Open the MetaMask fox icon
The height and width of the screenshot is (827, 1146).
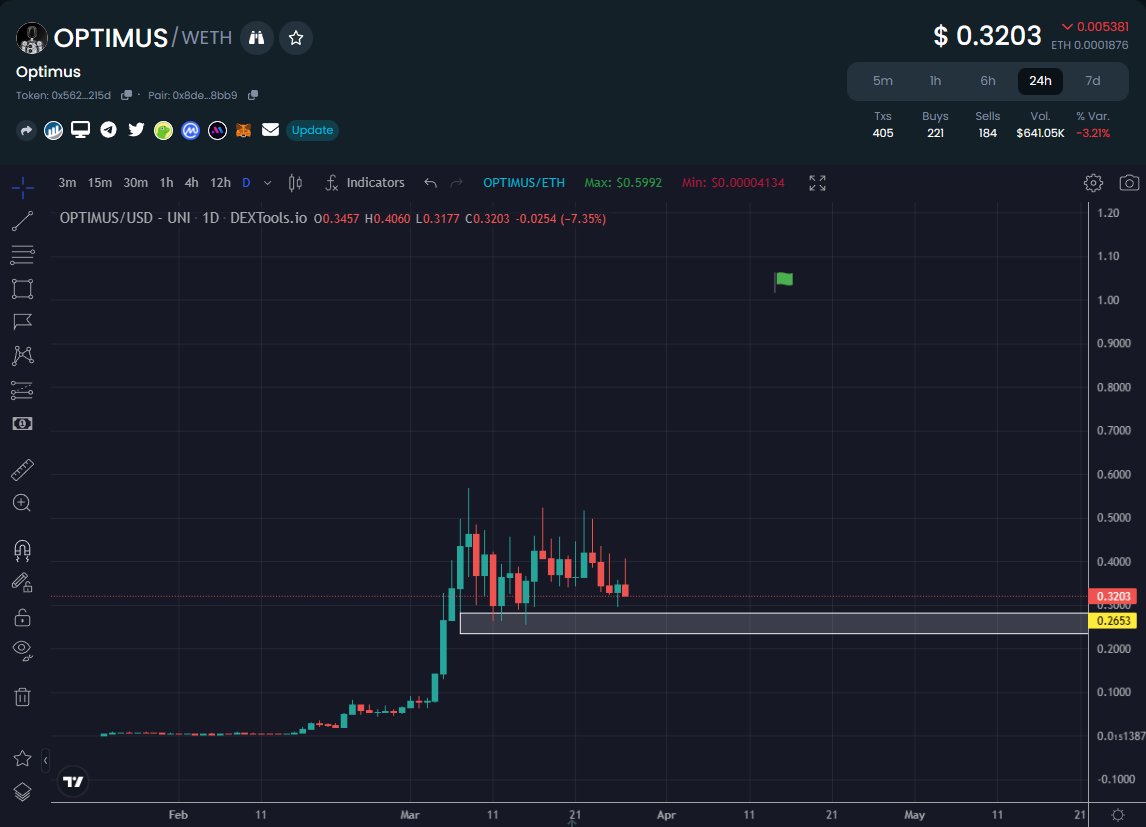(244, 130)
